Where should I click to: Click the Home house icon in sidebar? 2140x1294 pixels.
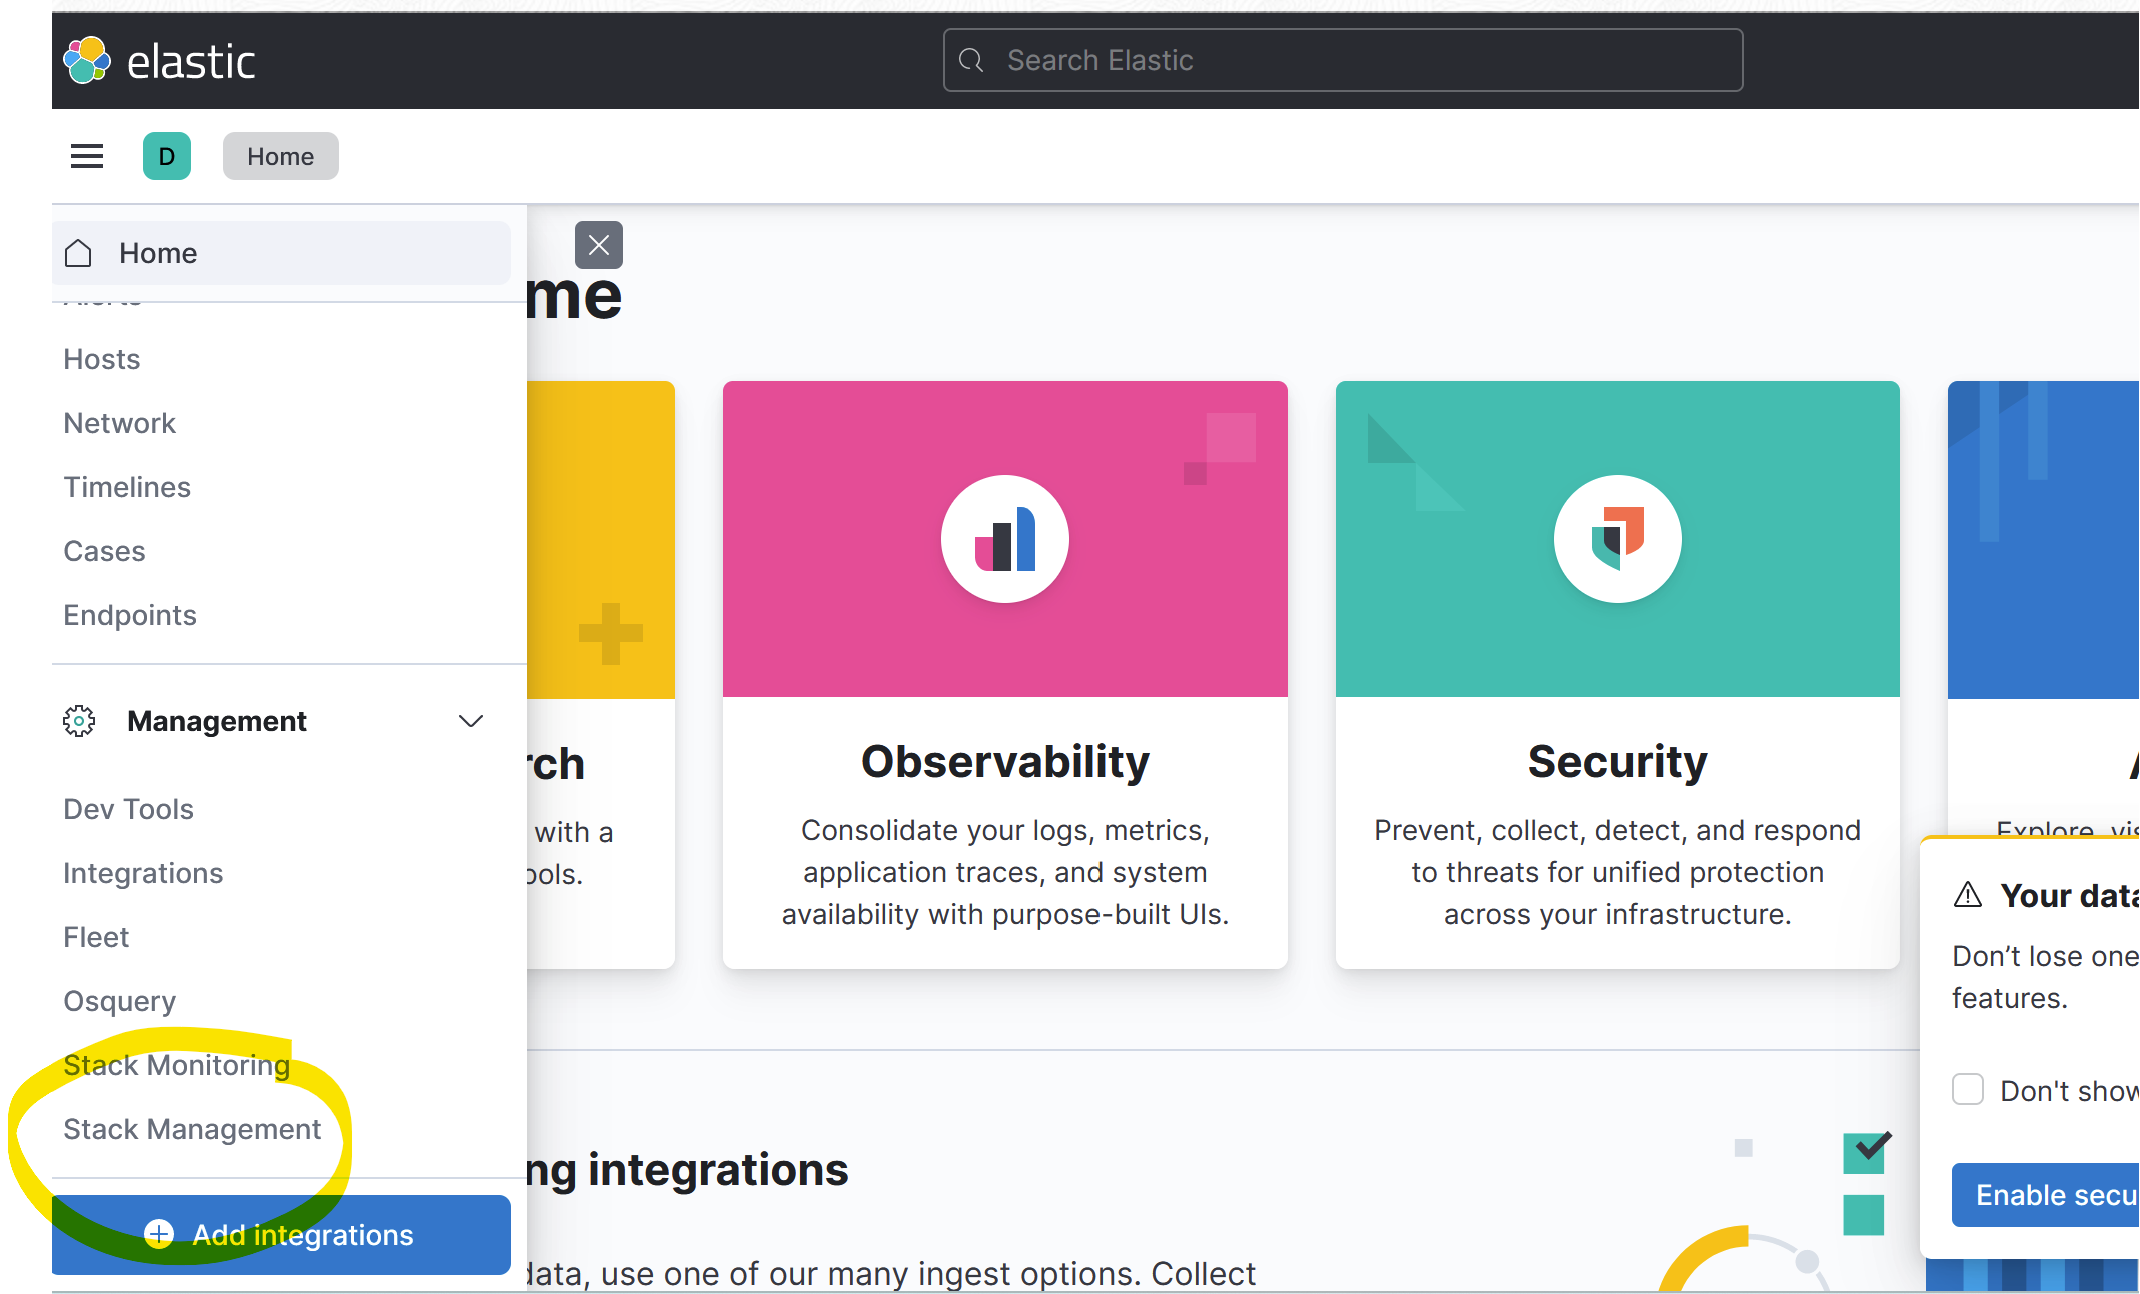[78, 253]
